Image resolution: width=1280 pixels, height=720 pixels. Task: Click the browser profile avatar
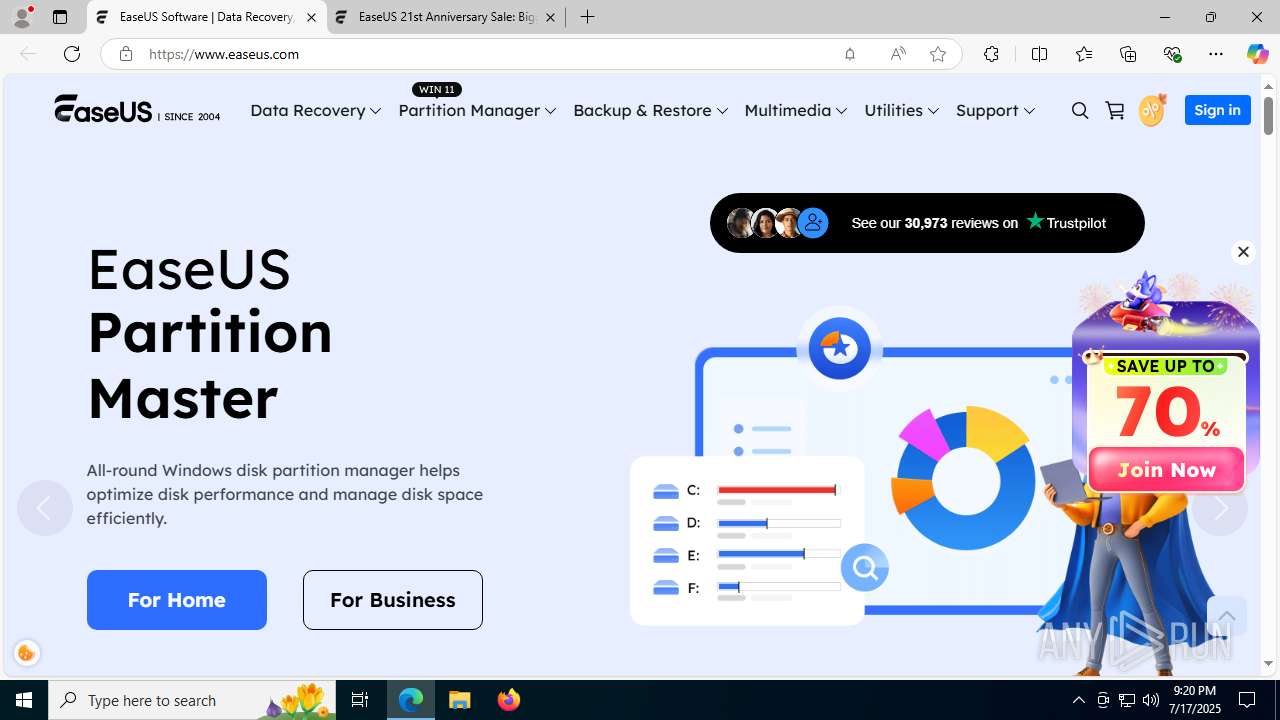[22, 17]
